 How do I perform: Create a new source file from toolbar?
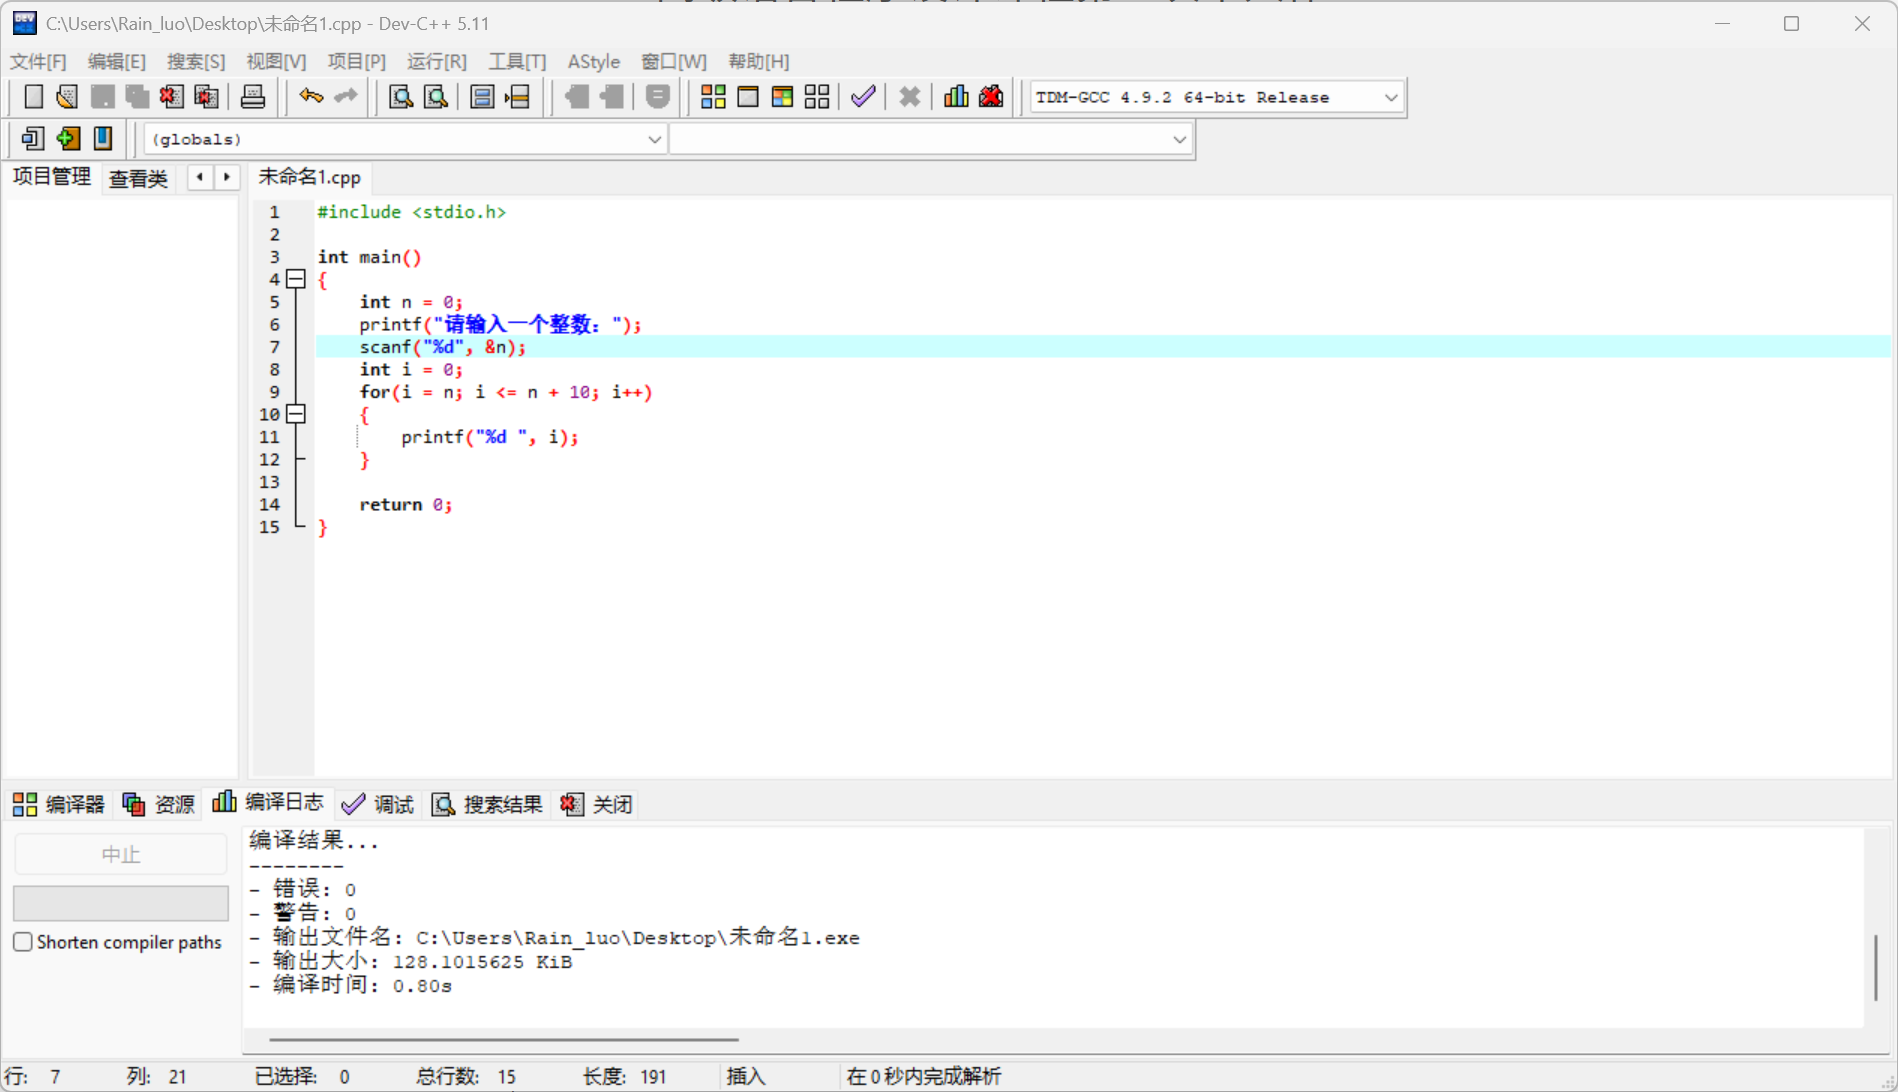pos(33,97)
